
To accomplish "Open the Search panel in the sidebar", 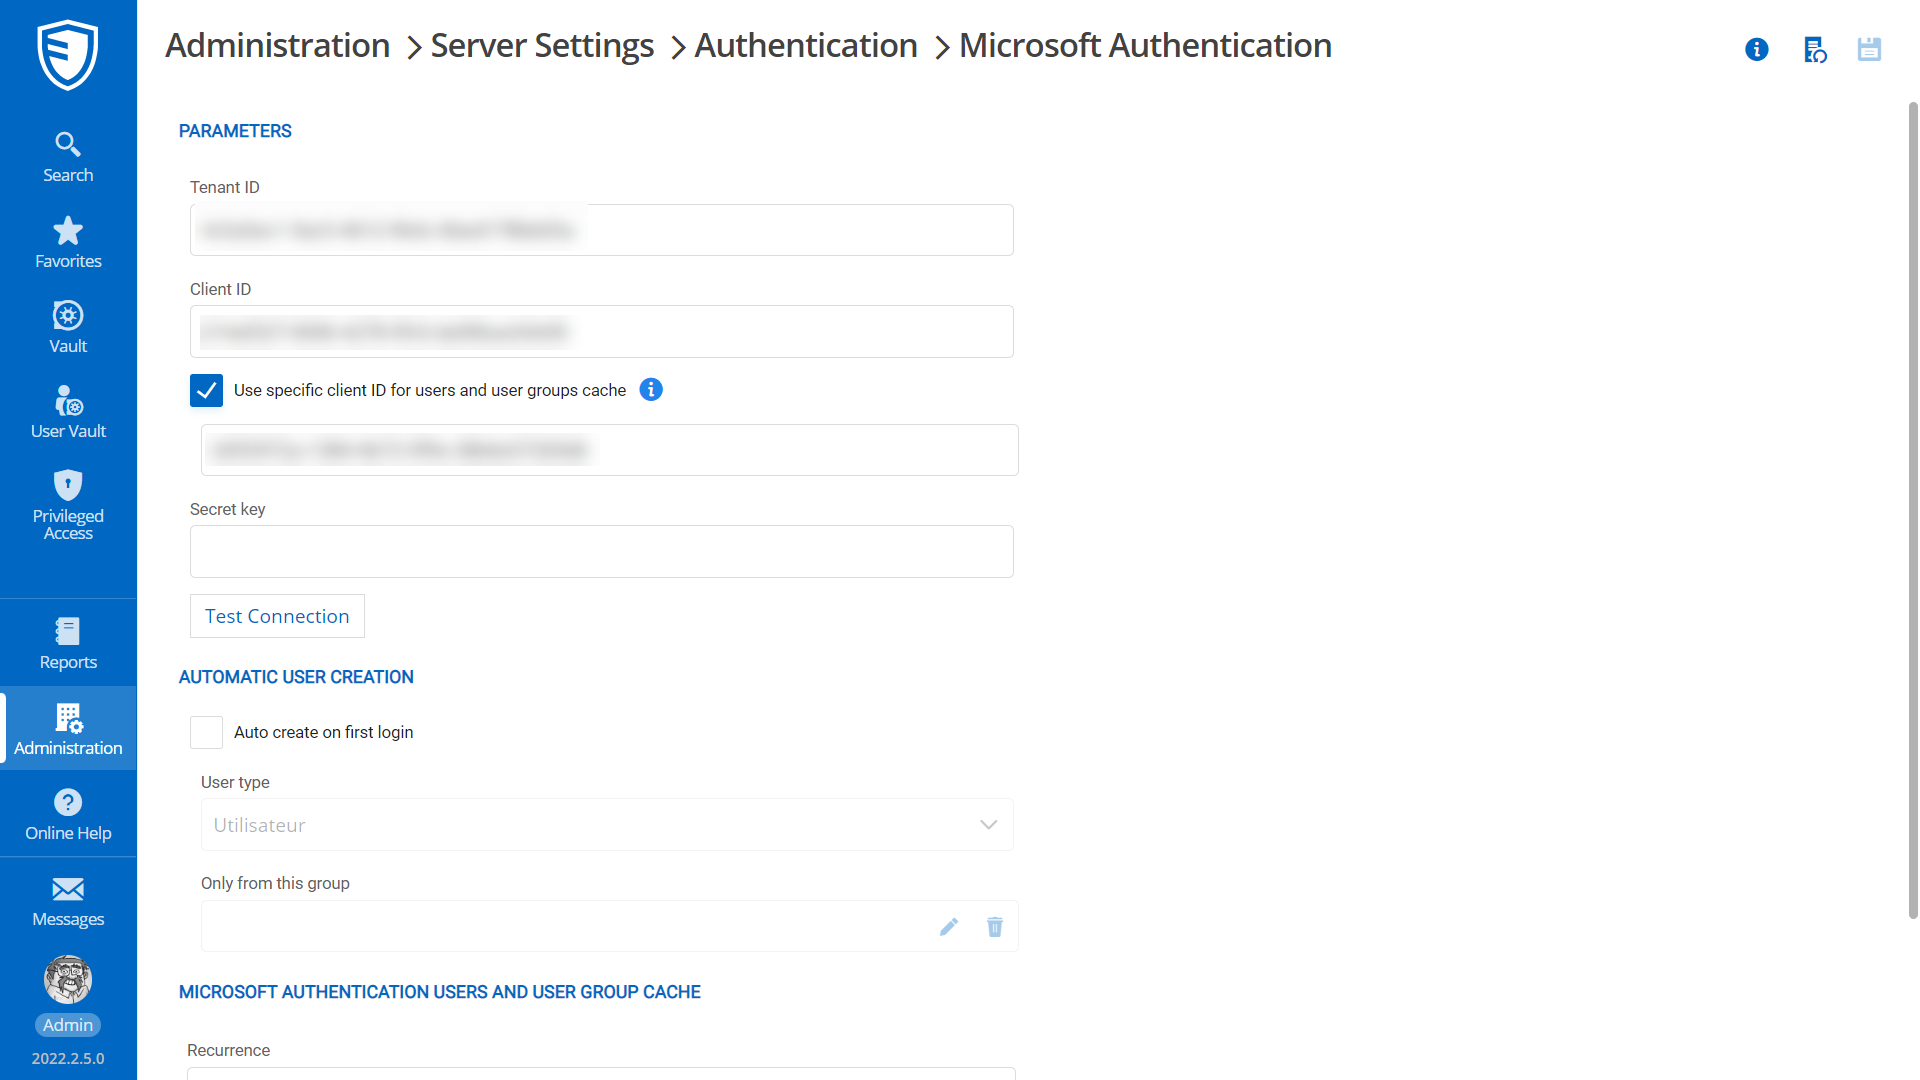I will click(67, 155).
